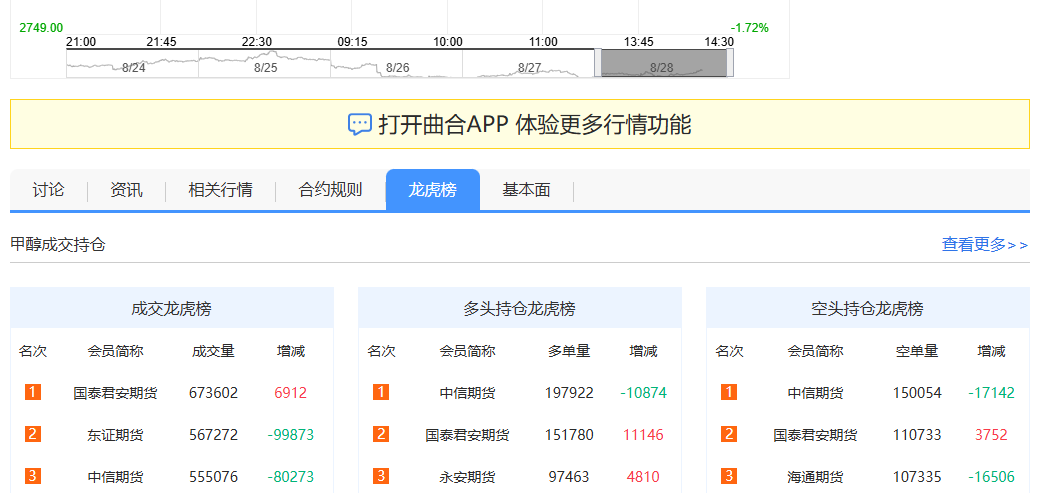Click the 增减 value -80273
This screenshot has height=493, width=1041.
291,477
